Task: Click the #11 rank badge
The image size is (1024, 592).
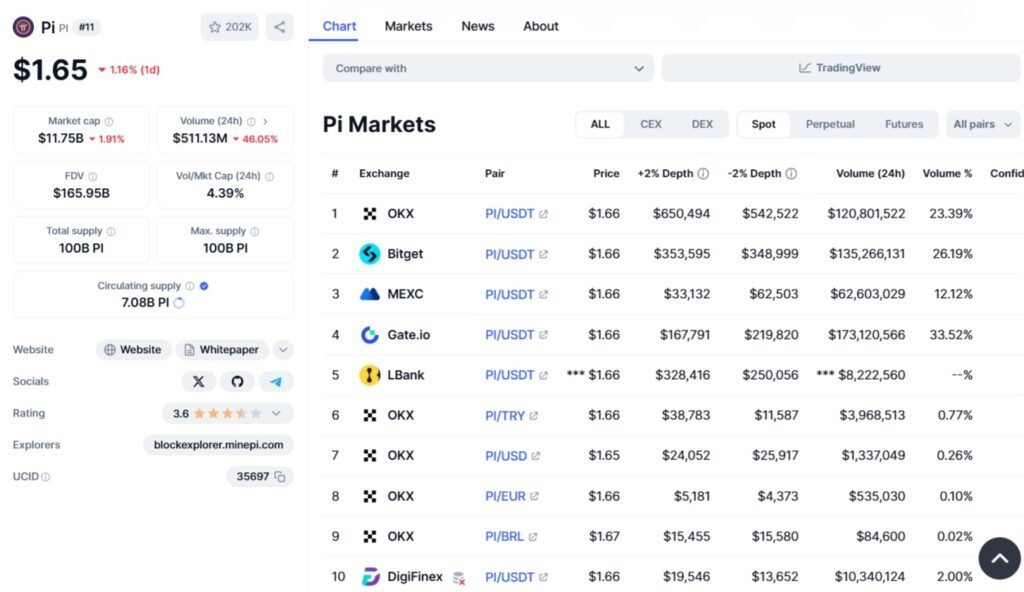Action: (87, 27)
